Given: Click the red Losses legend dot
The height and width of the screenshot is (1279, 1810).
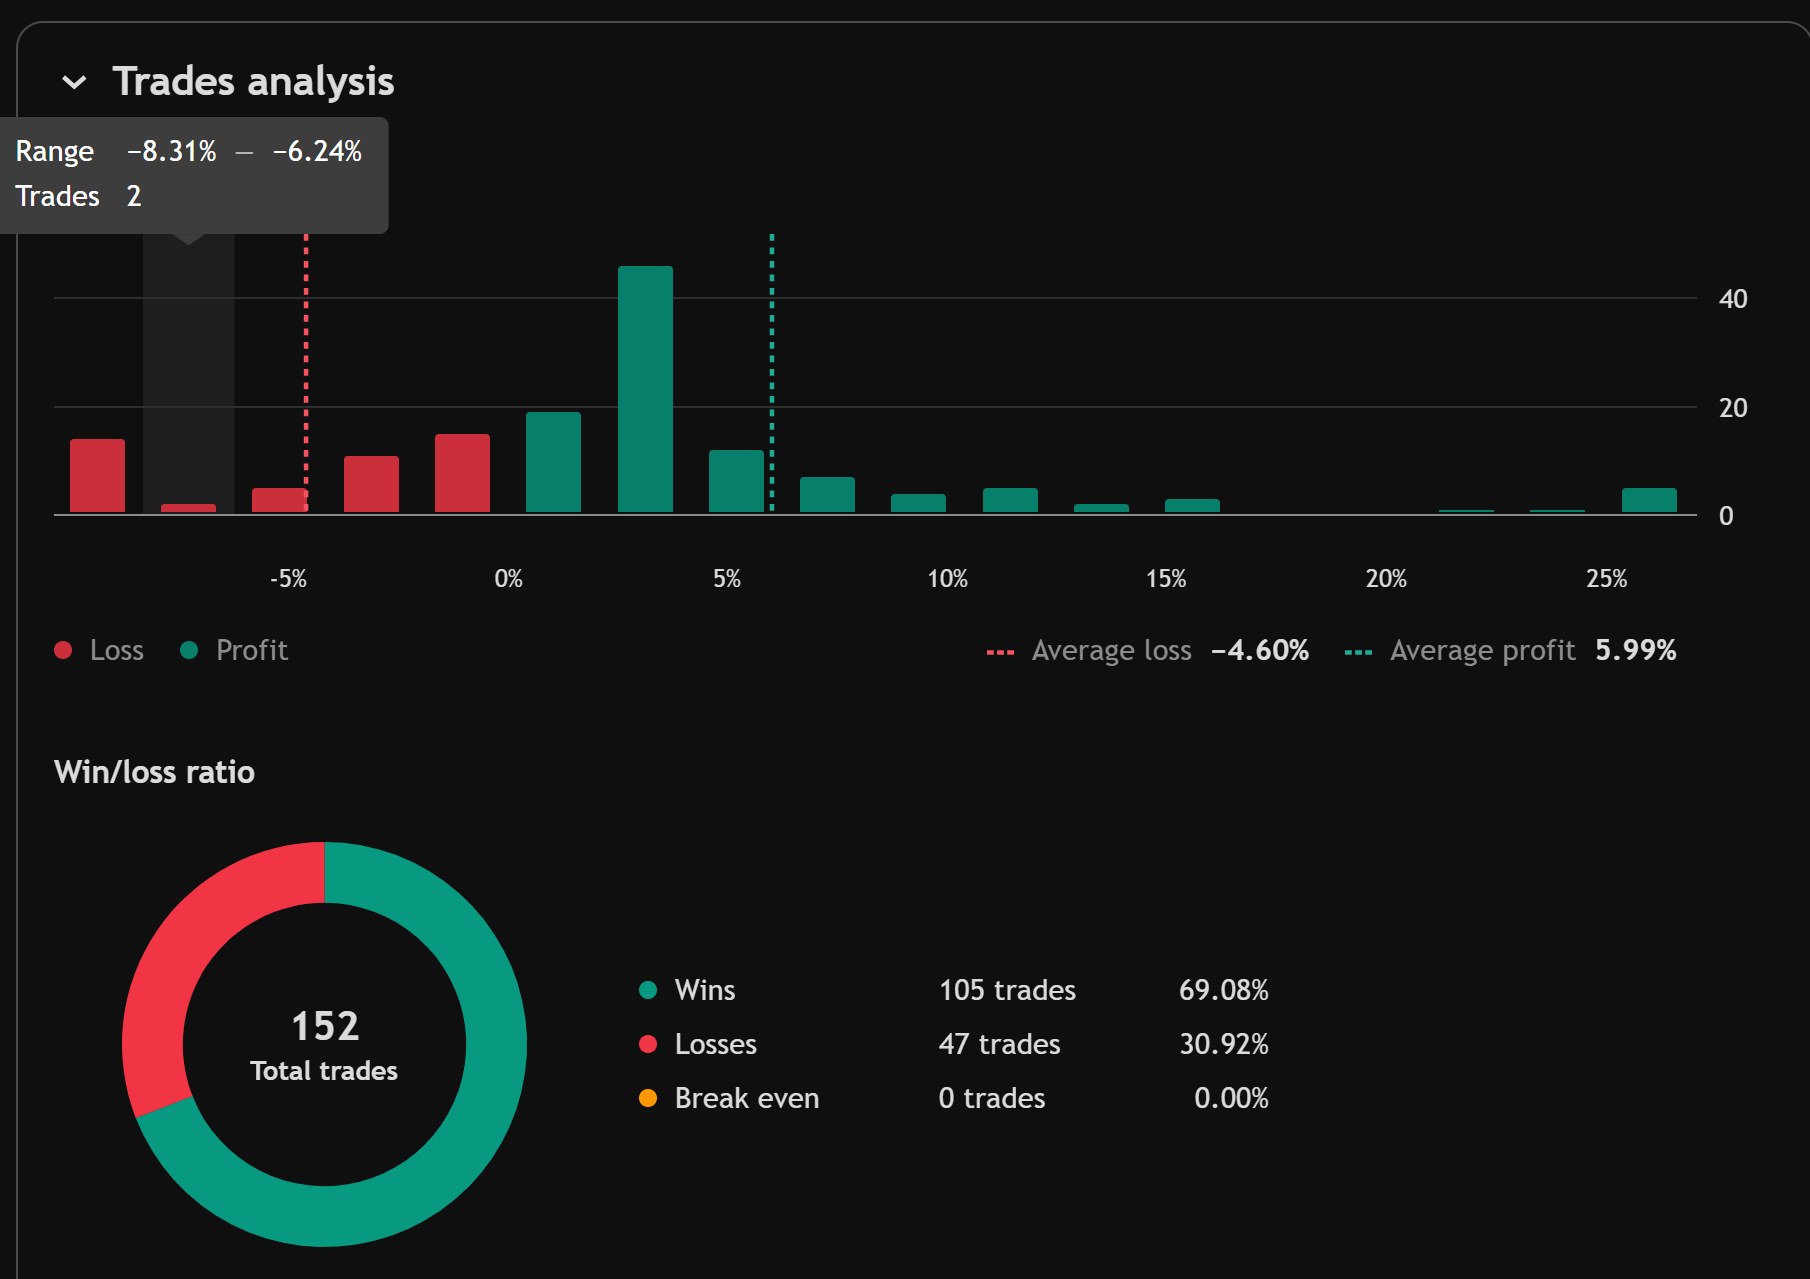Looking at the screenshot, I should click(648, 1044).
